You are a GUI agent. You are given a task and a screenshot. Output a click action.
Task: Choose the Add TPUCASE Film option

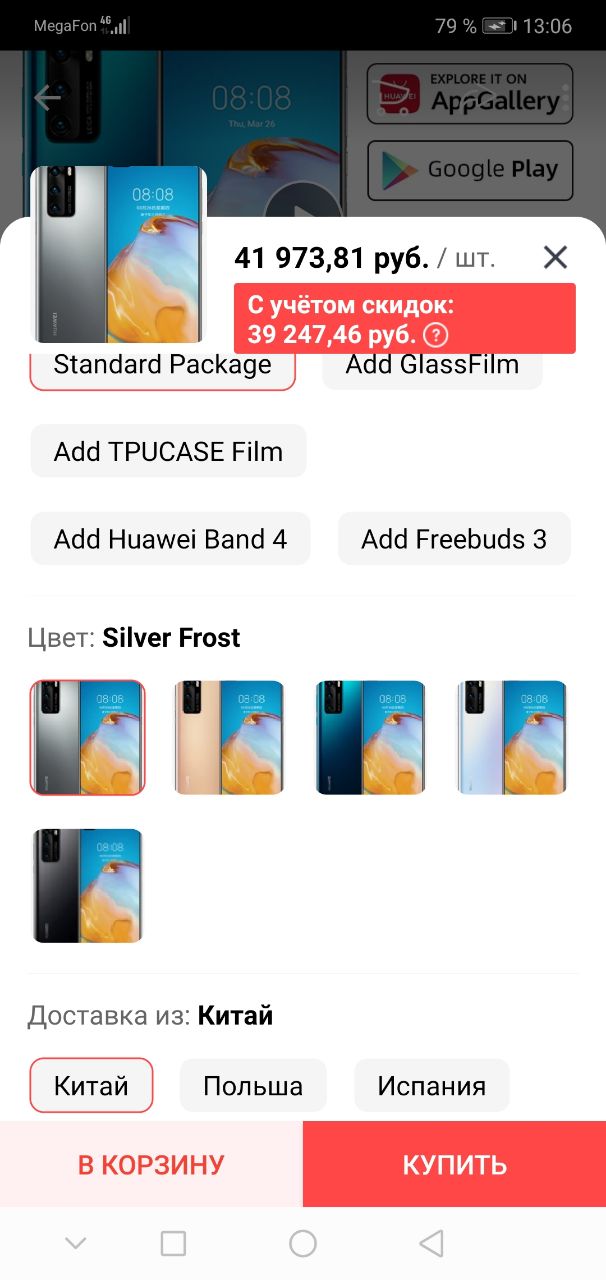168,451
